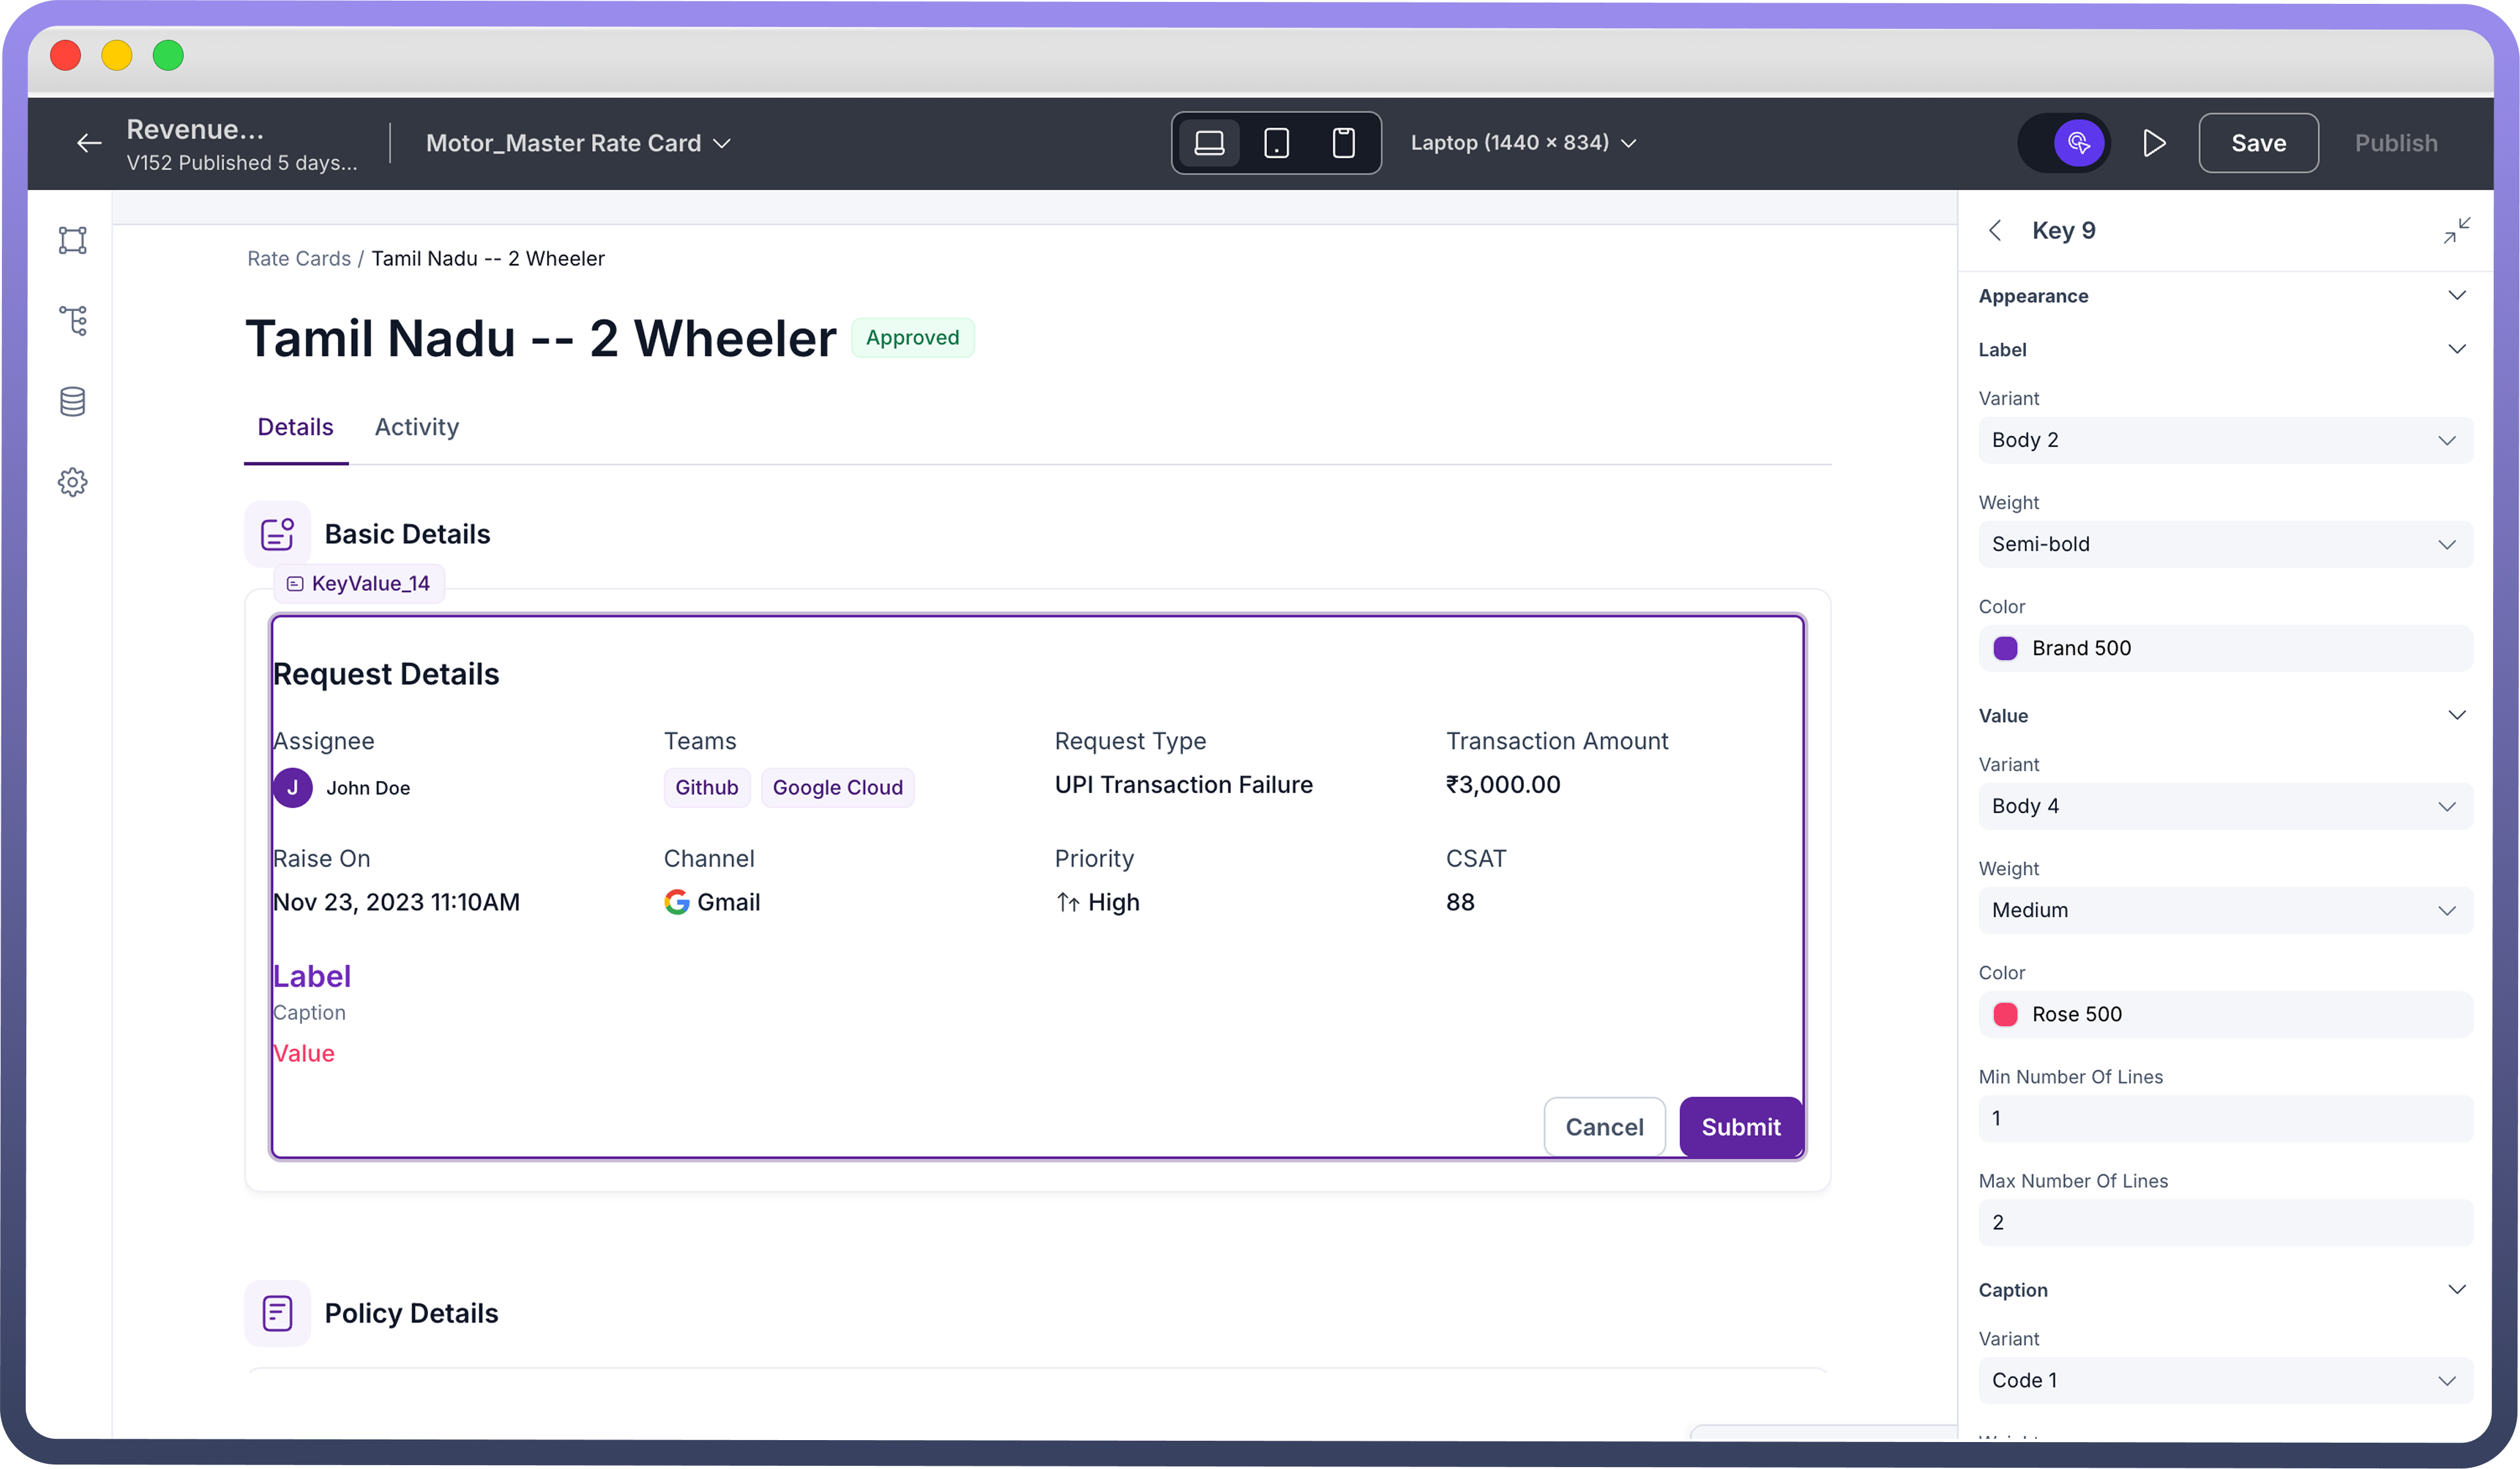Collapse the Key 9 properties panel

(x=2456, y=231)
